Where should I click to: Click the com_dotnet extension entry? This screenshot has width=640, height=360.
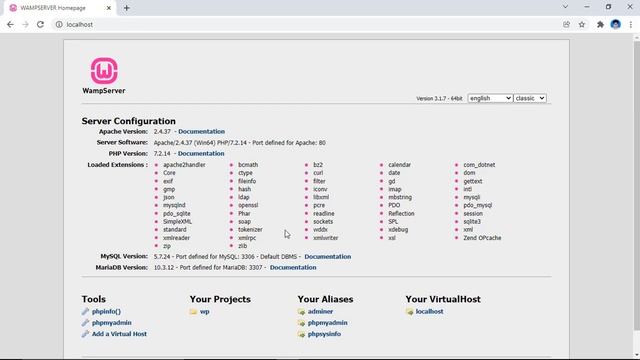[479, 165]
